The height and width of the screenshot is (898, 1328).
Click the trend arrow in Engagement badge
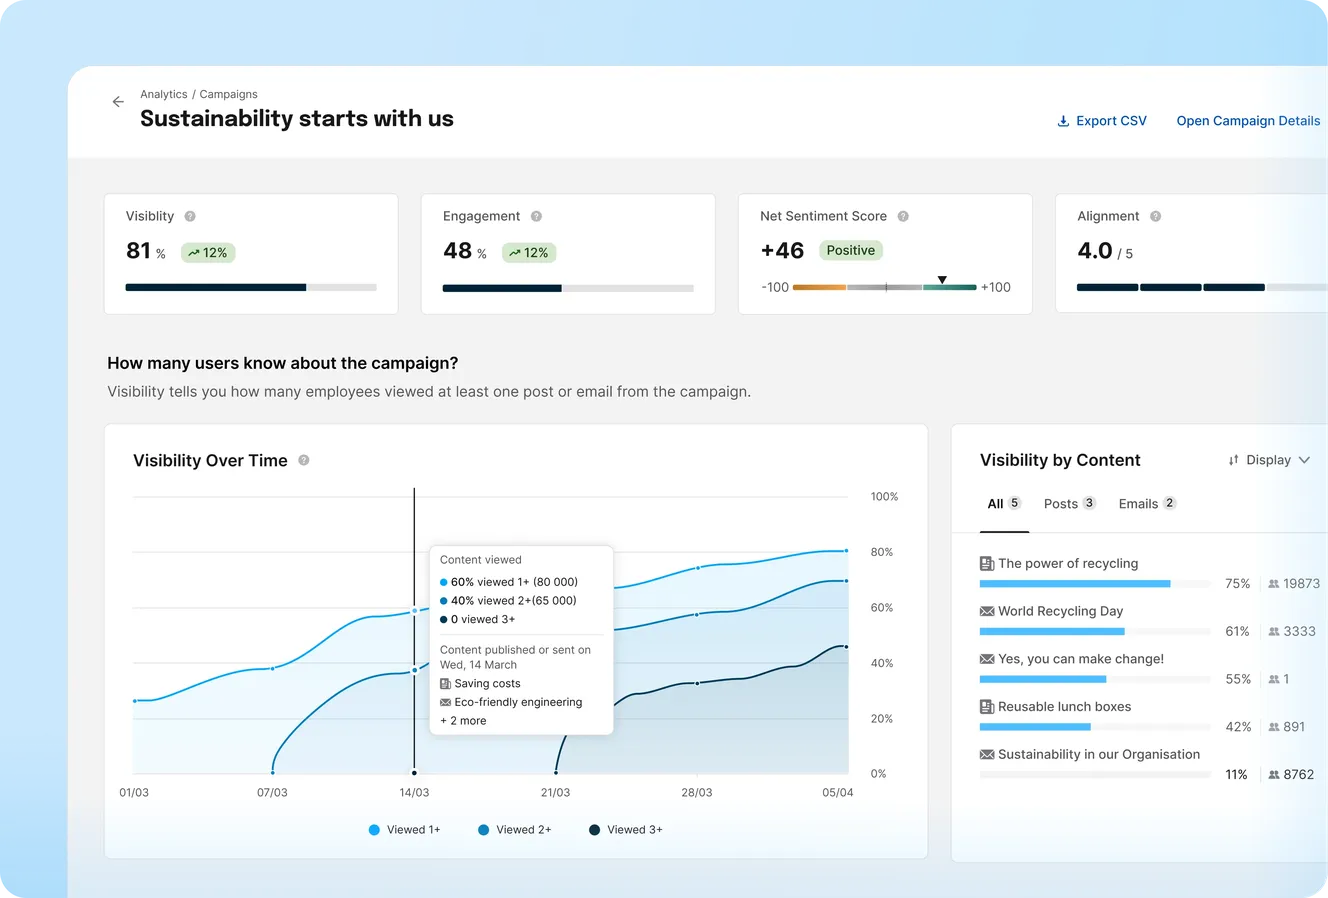click(x=514, y=253)
